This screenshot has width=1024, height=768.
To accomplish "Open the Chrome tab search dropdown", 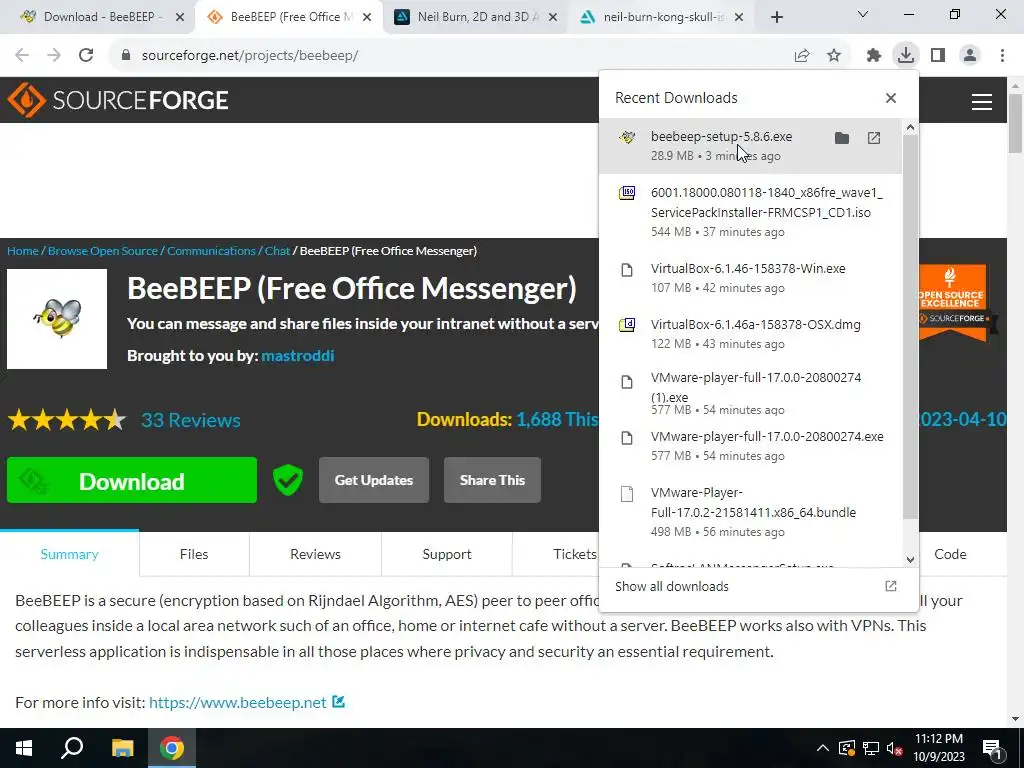I will [x=863, y=14].
